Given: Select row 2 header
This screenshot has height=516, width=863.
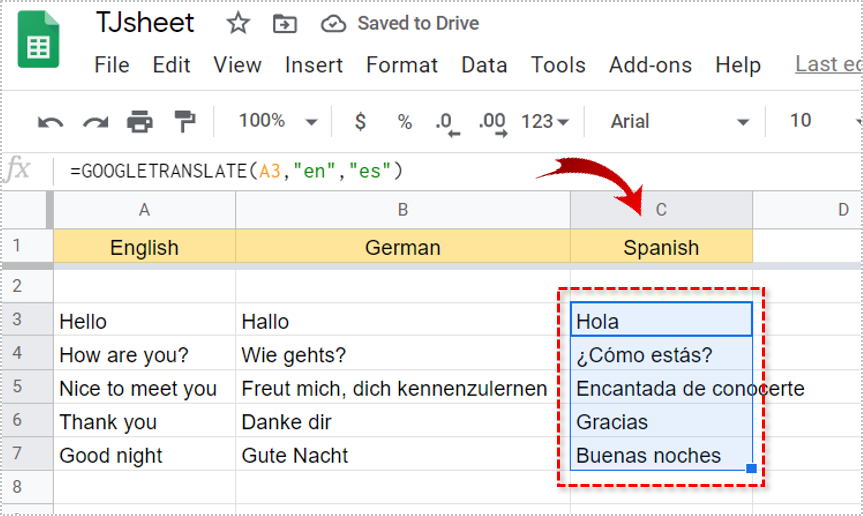Looking at the screenshot, I should (x=26, y=286).
